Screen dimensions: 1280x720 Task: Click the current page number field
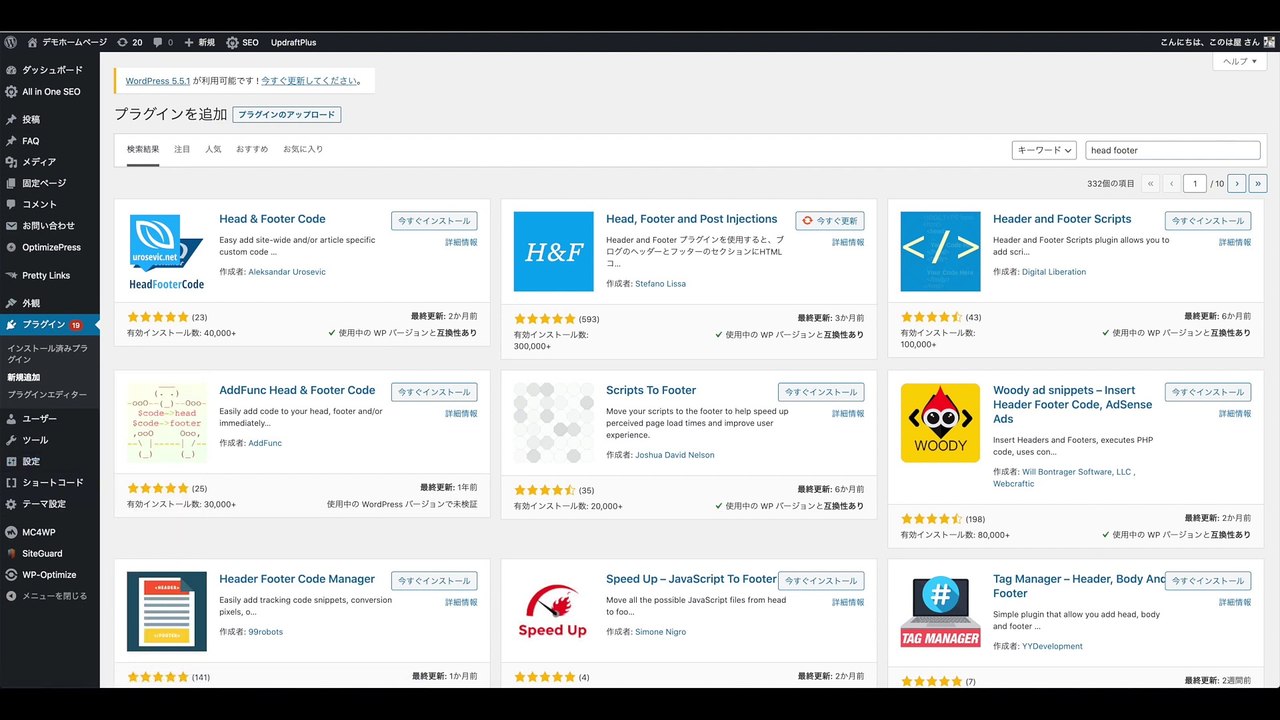(x=1195, y=183)
